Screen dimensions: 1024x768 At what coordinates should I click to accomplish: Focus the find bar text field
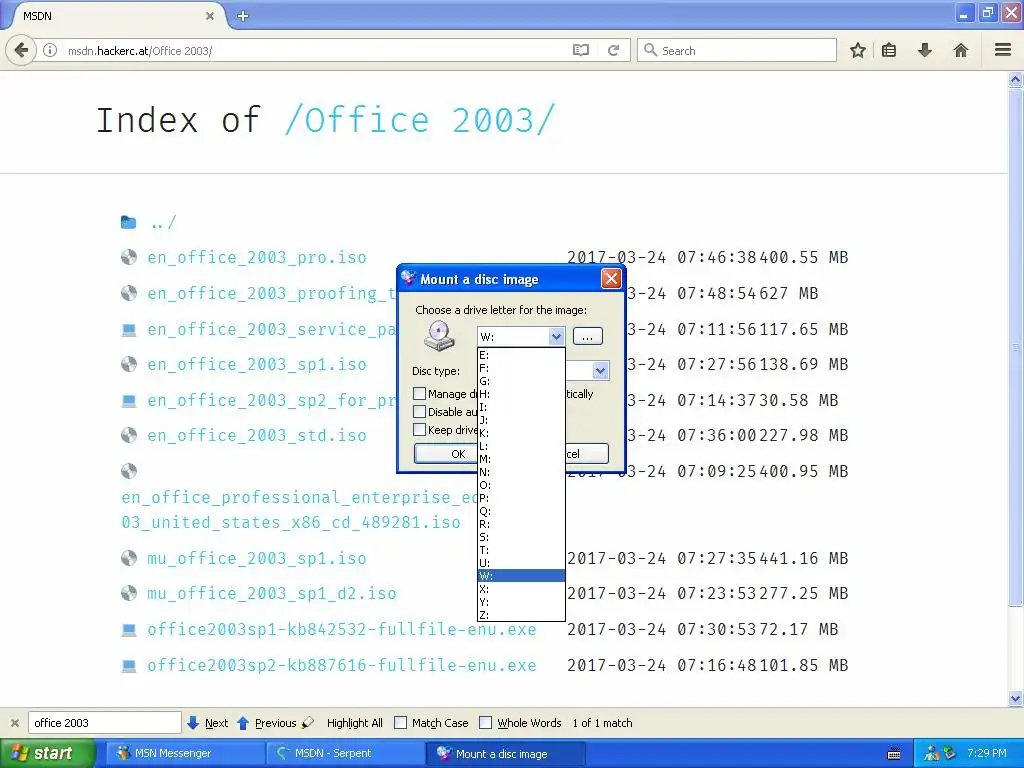(104, 723)
